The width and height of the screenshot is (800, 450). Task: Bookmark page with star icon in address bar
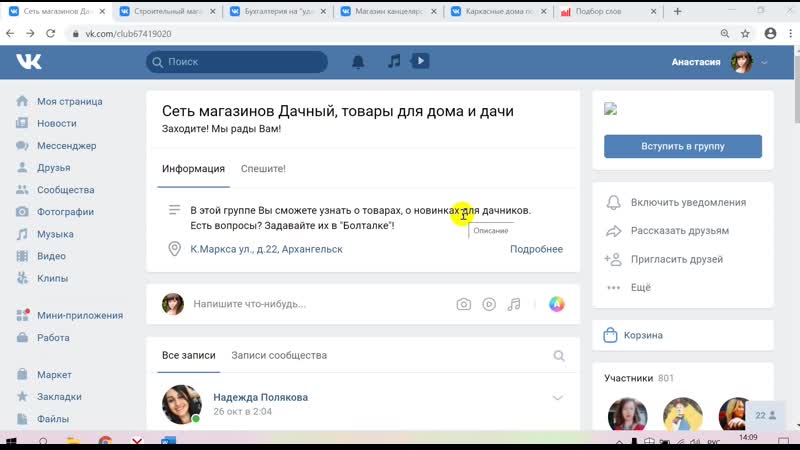tap(745, 34)
